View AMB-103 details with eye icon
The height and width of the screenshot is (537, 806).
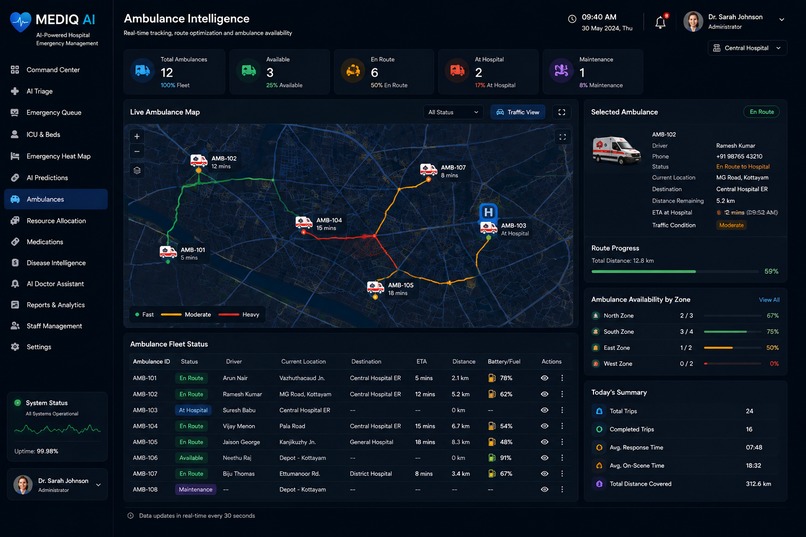544,410
